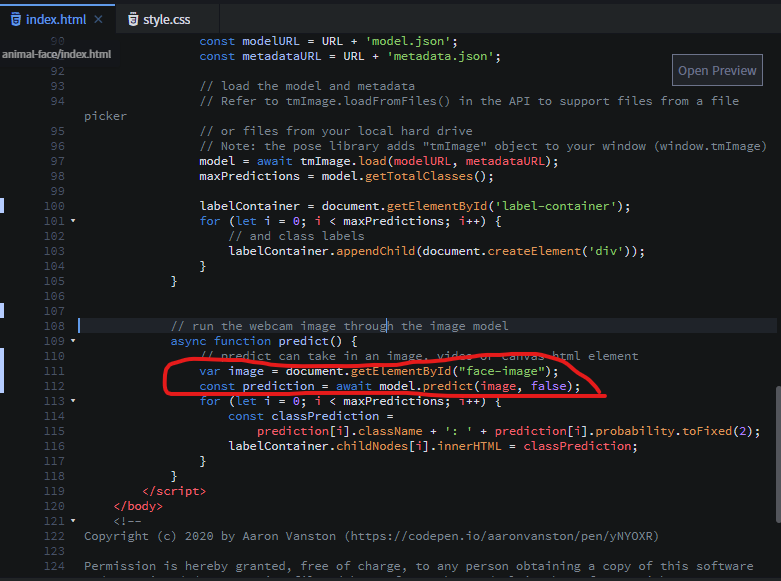Collapse the for loop at line 101
Viewport: 781px width, 581px height.
pyautogui.click(x=73, y=220)
